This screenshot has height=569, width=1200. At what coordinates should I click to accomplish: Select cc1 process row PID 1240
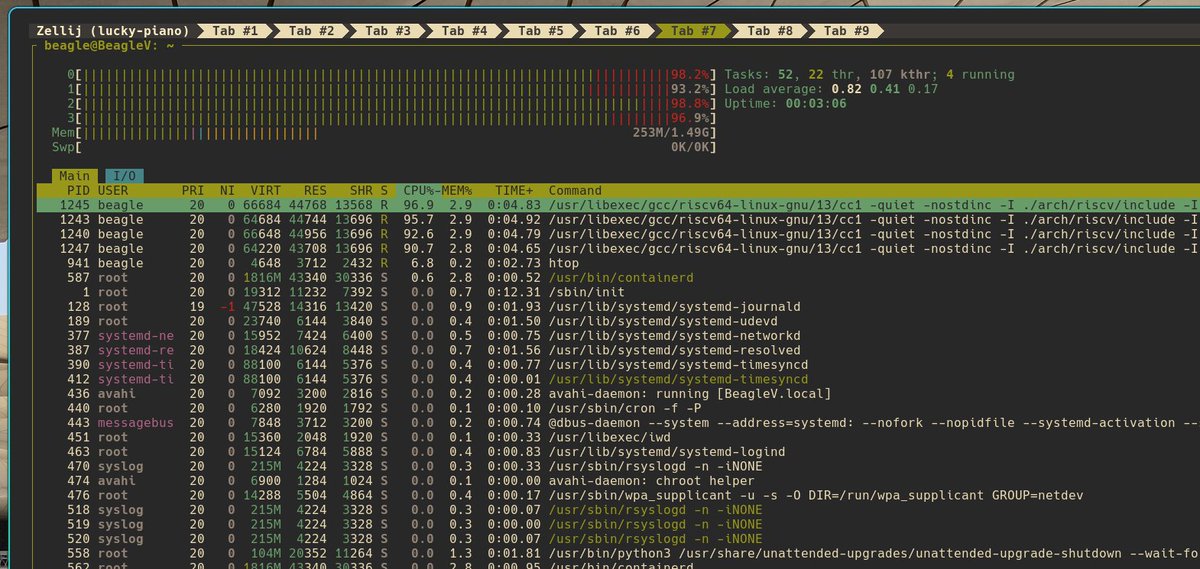[x=618, y=234]
